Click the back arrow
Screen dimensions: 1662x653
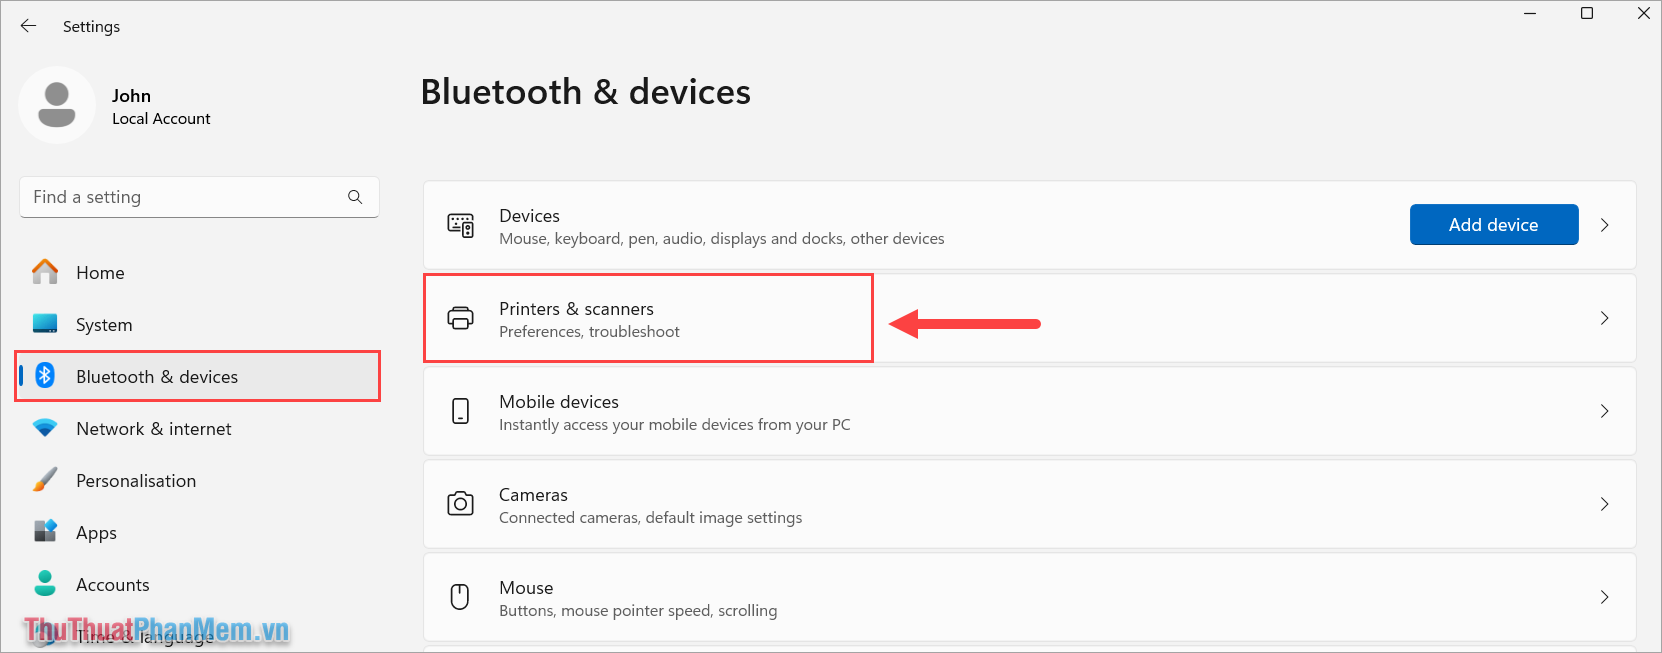point(28,26)
